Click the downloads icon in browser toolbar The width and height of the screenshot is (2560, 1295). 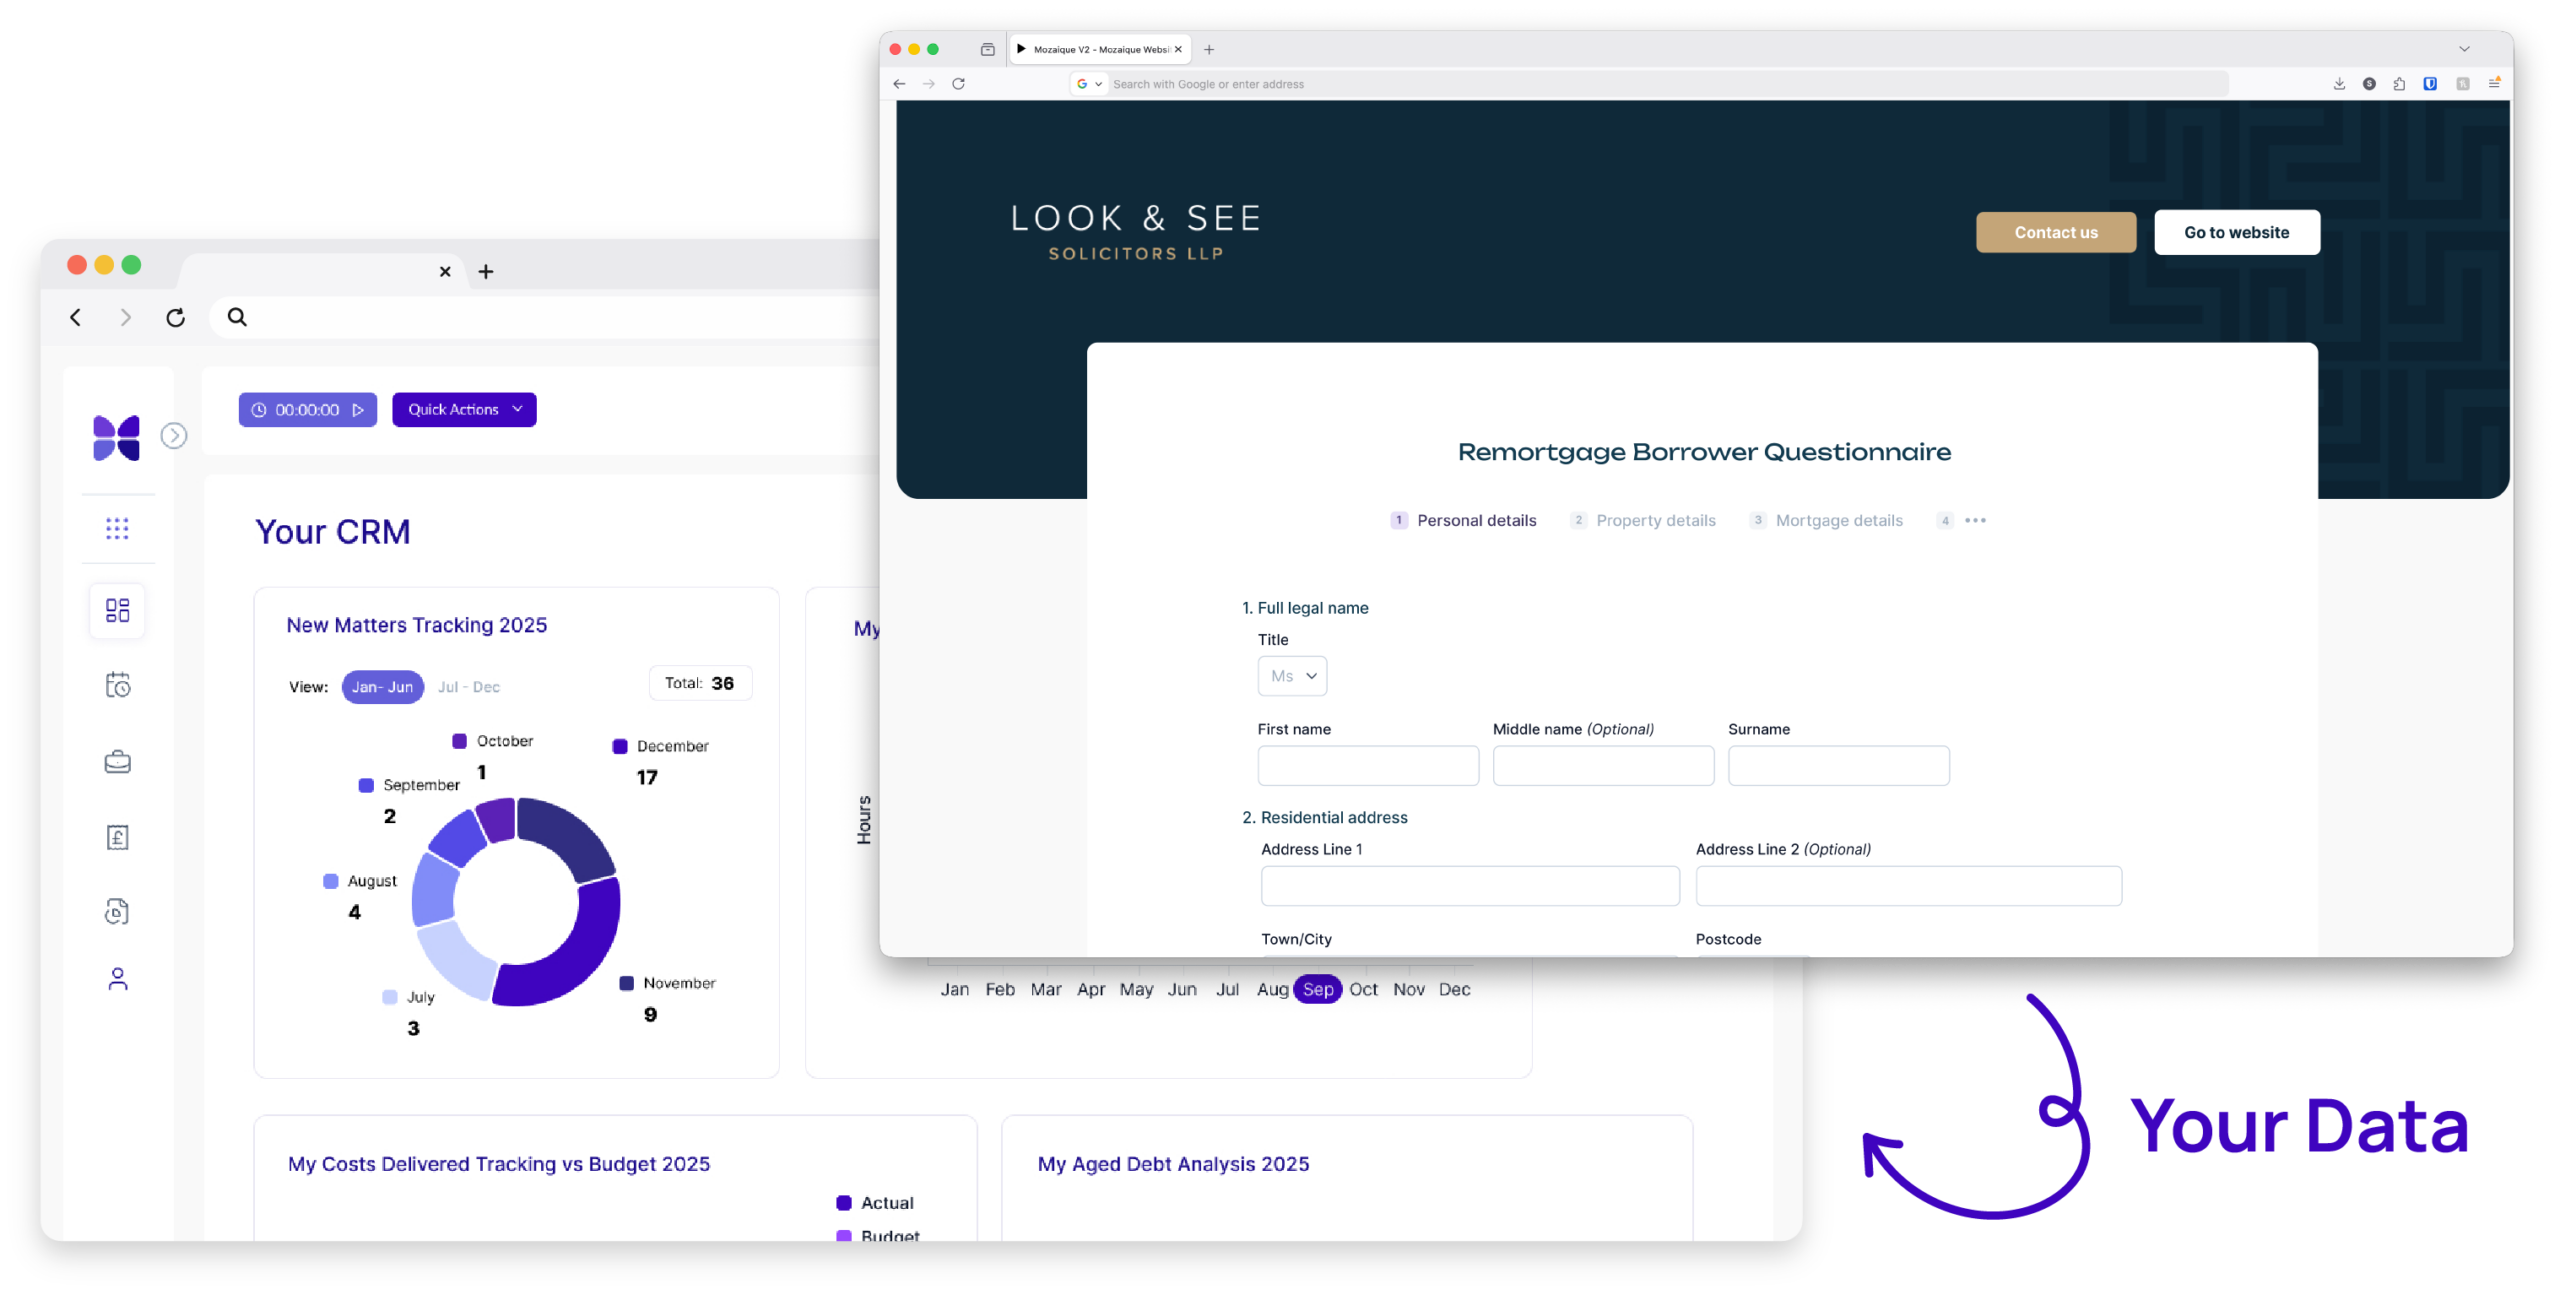pyautogui.click(x=2339, y=84)
